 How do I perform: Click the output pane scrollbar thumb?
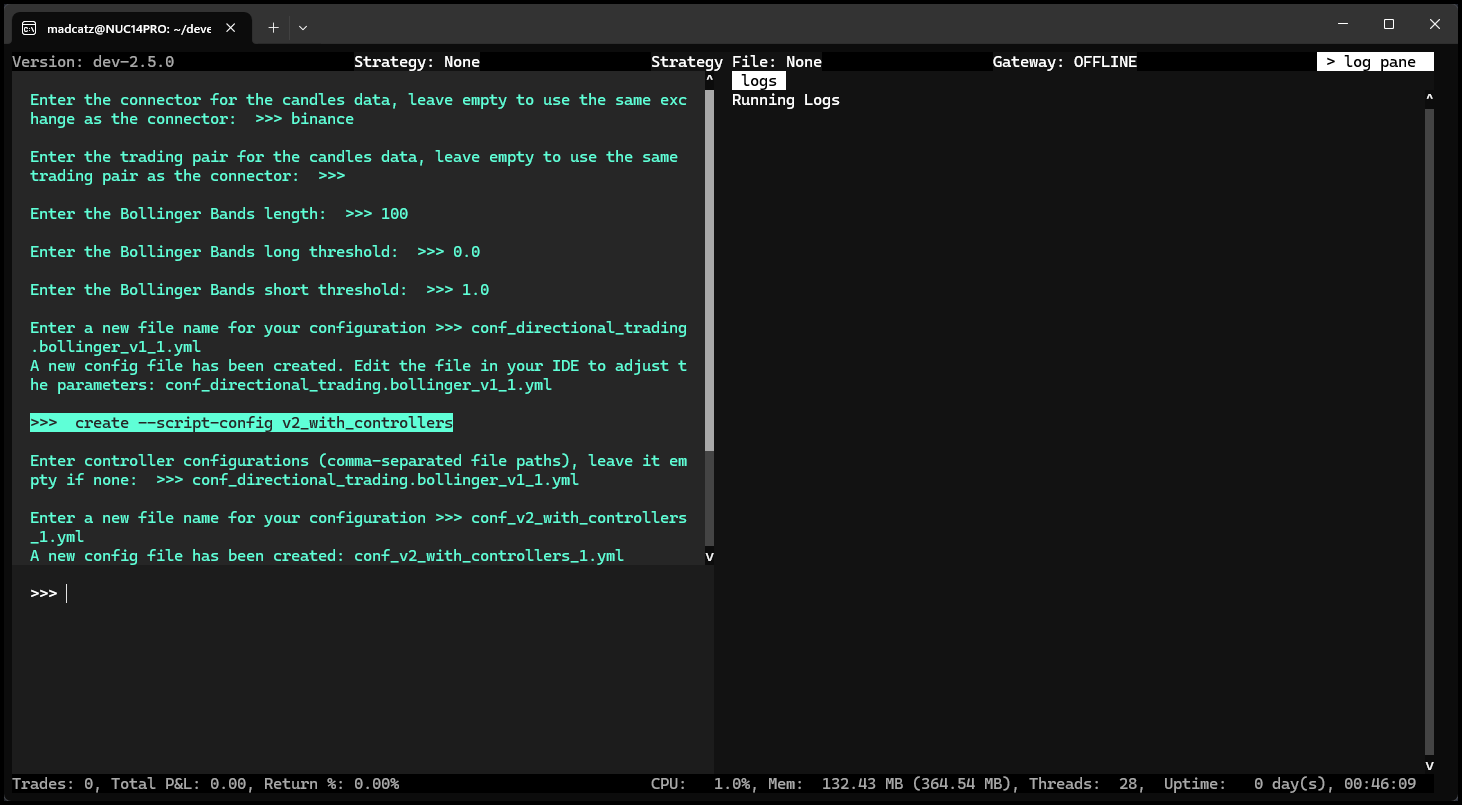(709, 270)
